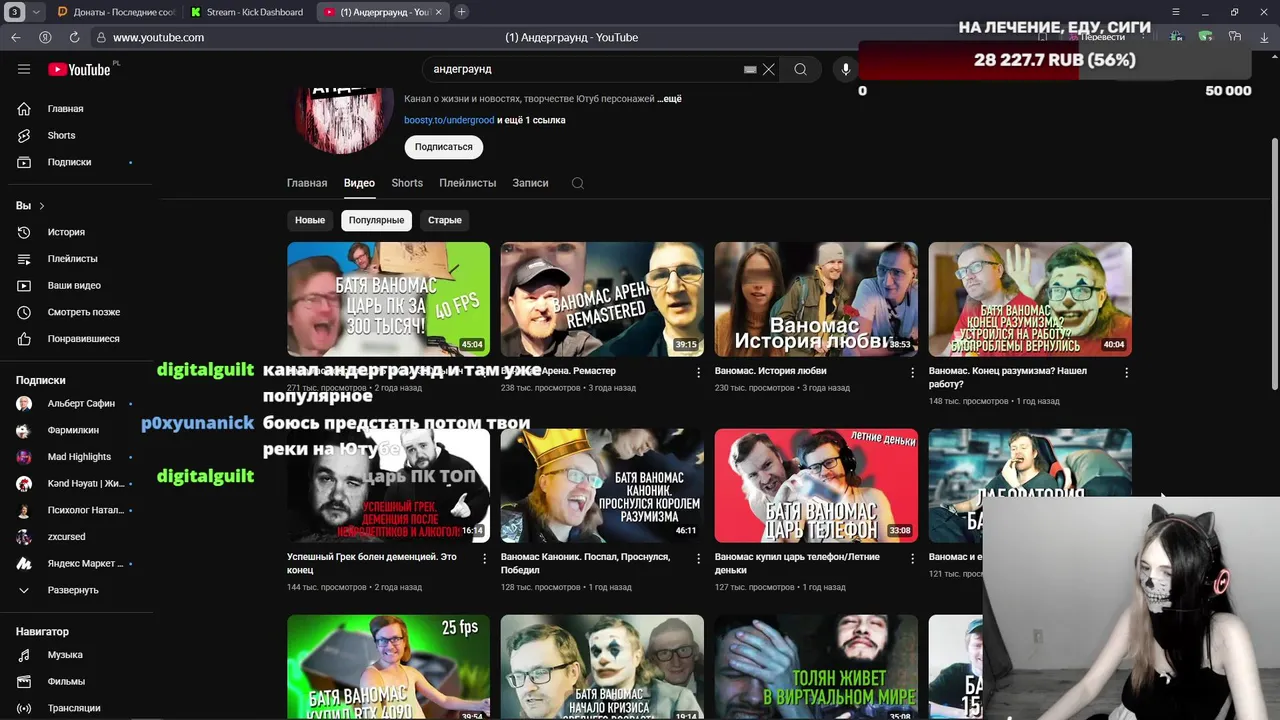Open options menu for Ваномас Каноник video
1280x720 pixels.
(698, 558)
